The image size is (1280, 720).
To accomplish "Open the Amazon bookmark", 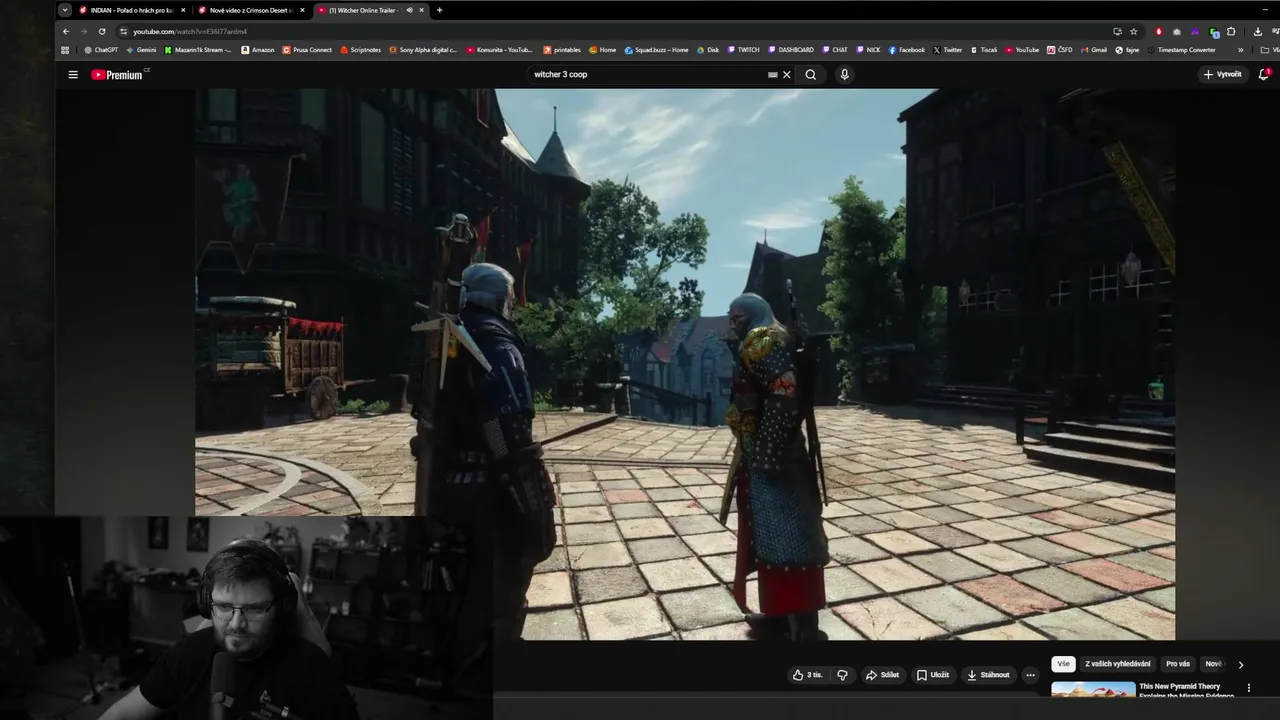I will [258, 50].
